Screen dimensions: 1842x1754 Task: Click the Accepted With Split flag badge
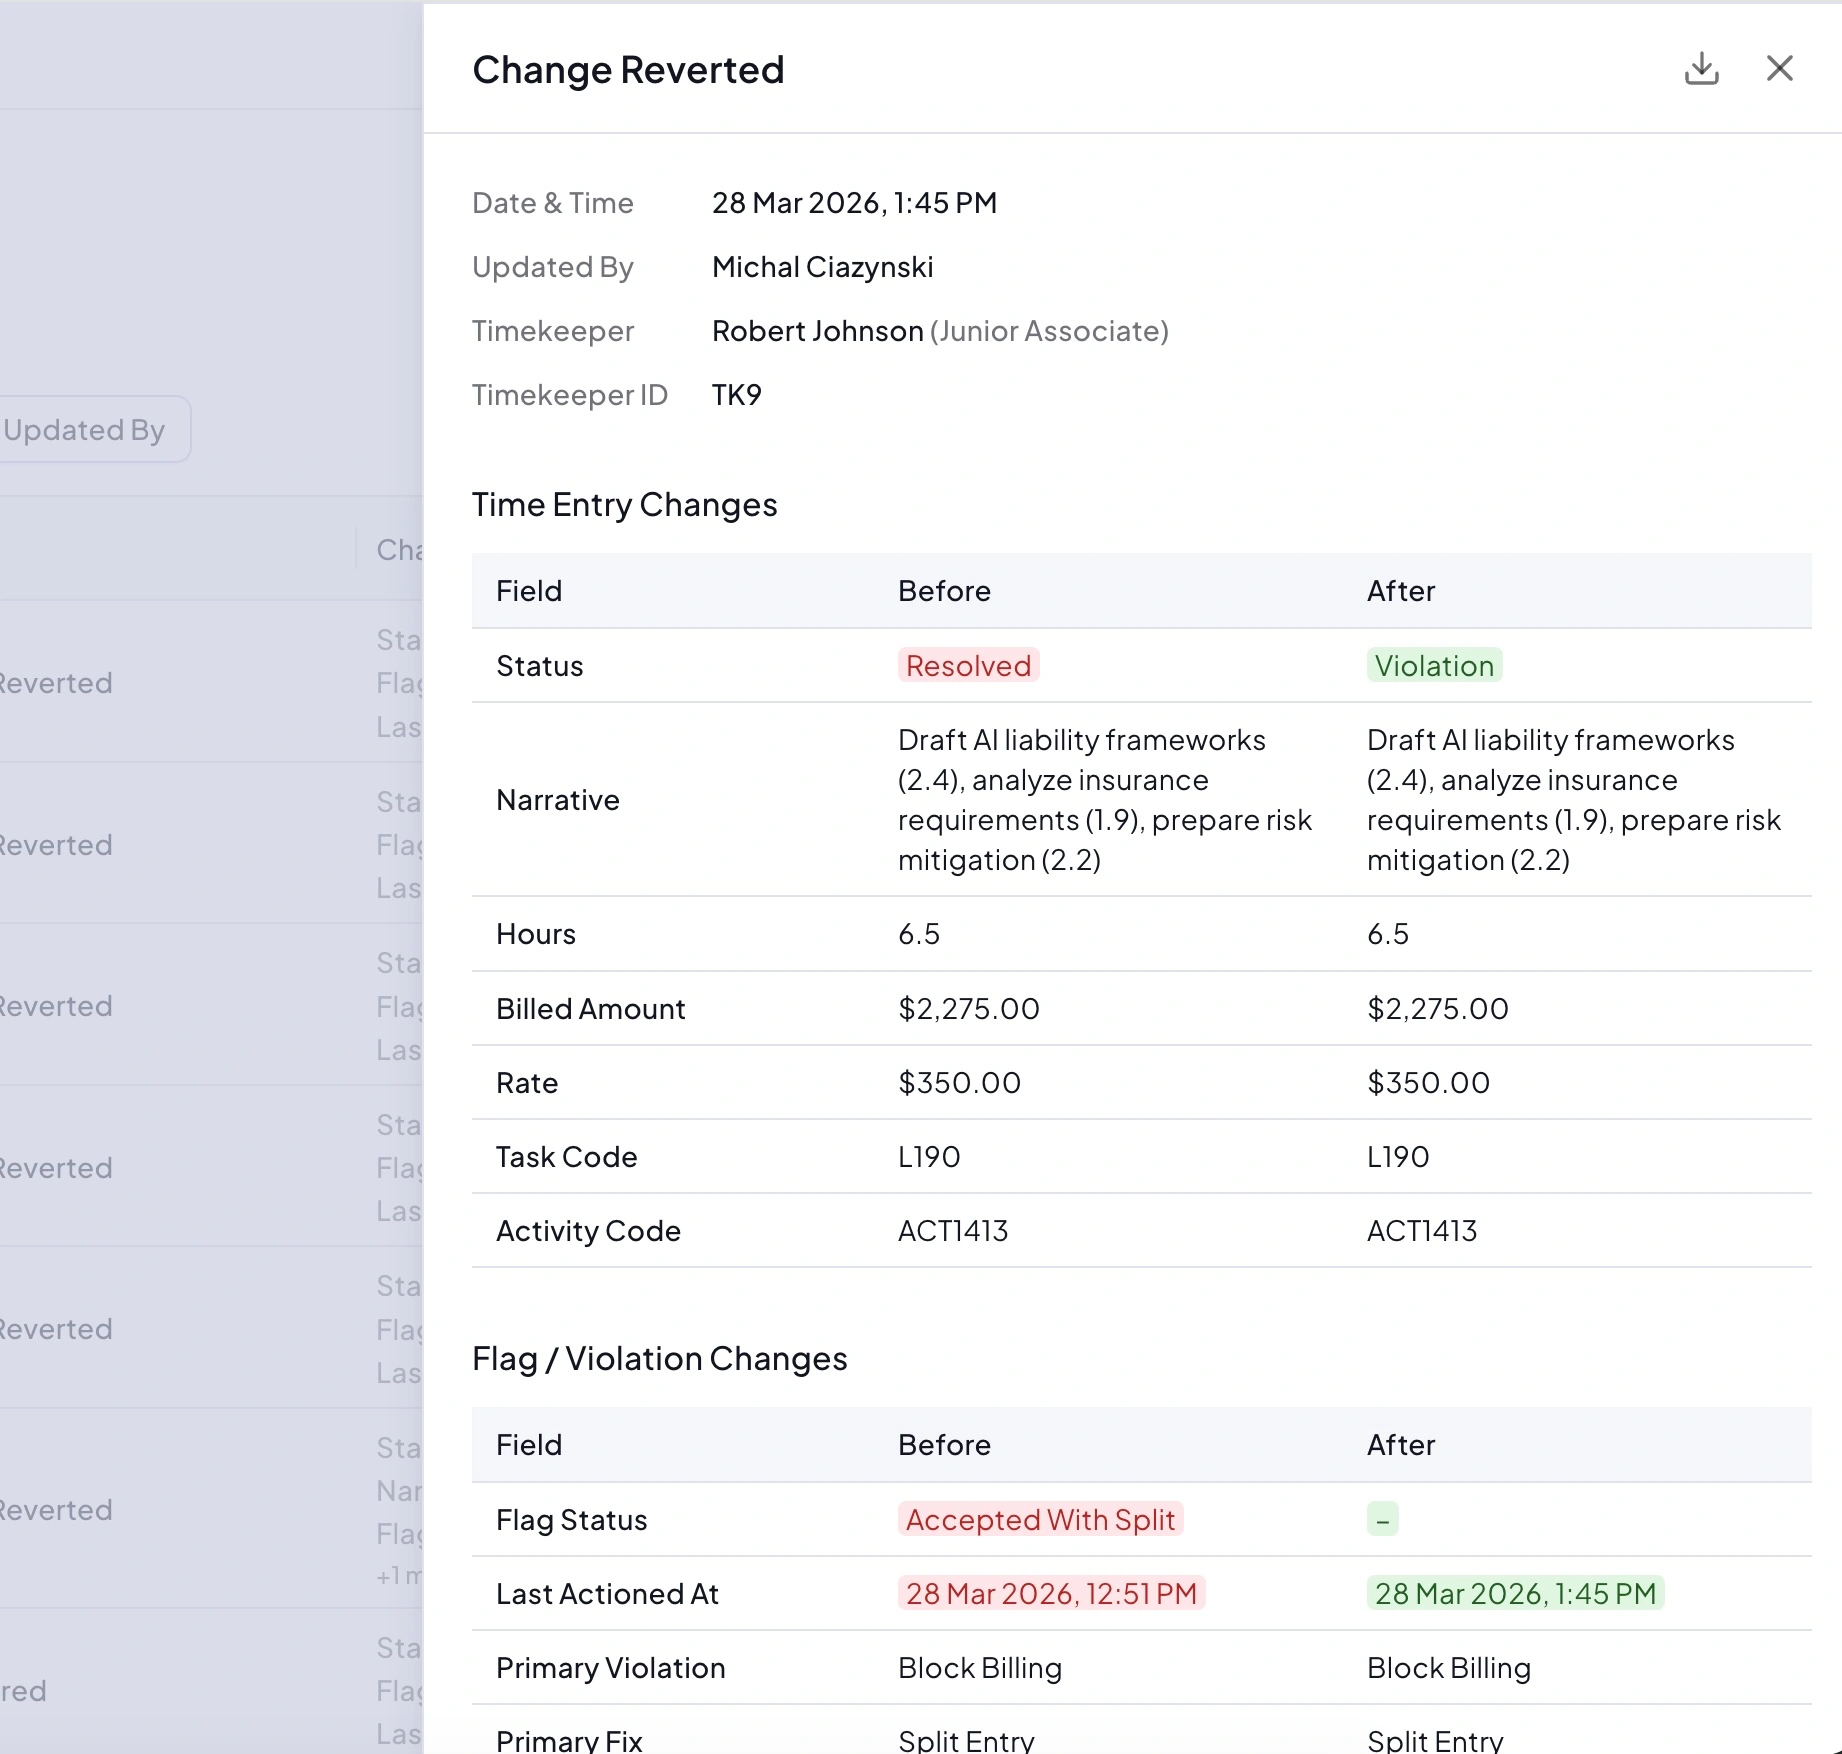pos(1040,1519)
